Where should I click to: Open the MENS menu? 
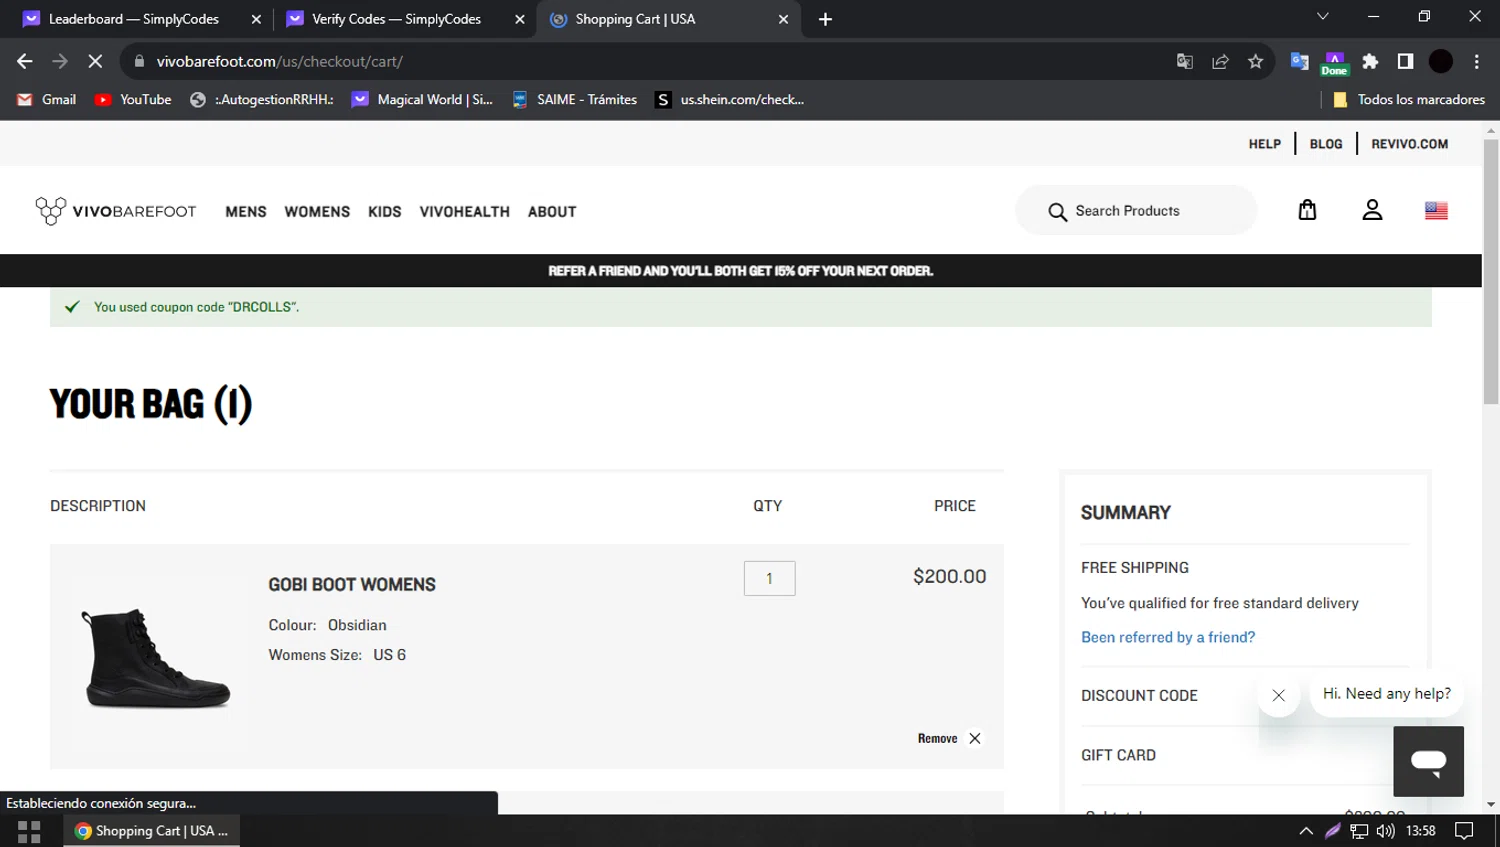246,212
